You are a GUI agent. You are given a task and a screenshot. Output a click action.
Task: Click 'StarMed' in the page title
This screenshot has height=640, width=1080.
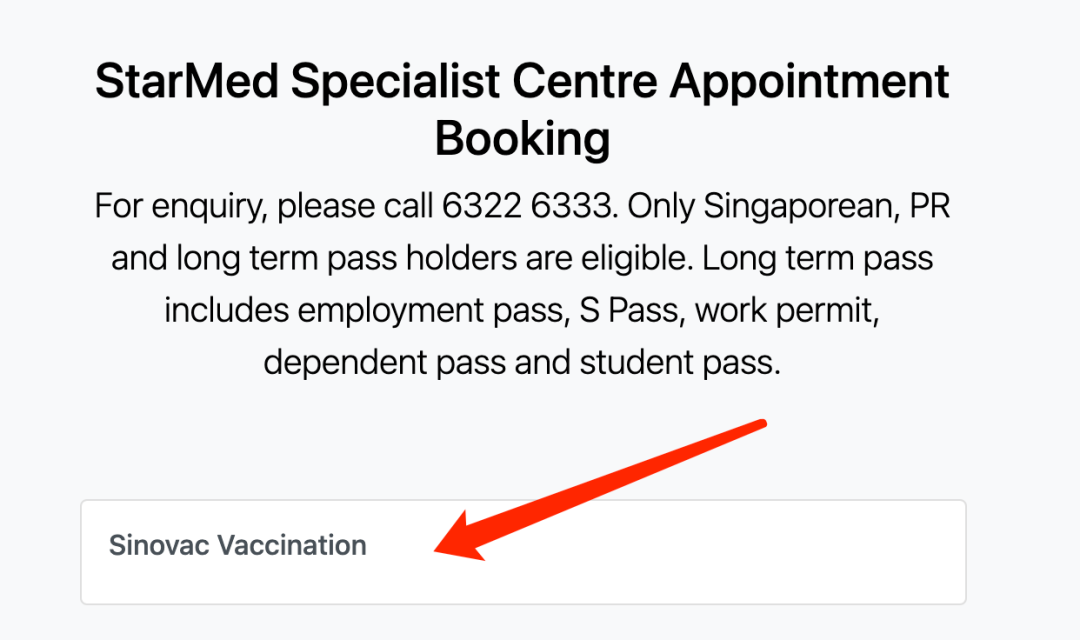coord(187,81)
